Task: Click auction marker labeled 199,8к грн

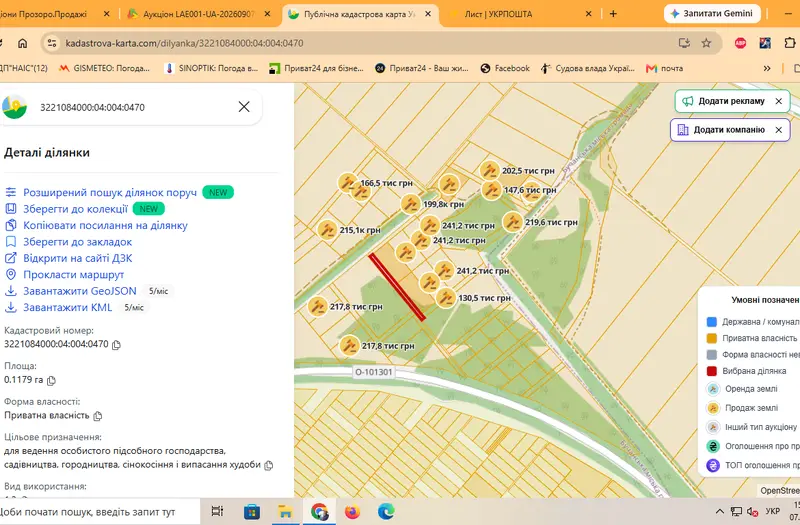Action: [x=410, y=204]
